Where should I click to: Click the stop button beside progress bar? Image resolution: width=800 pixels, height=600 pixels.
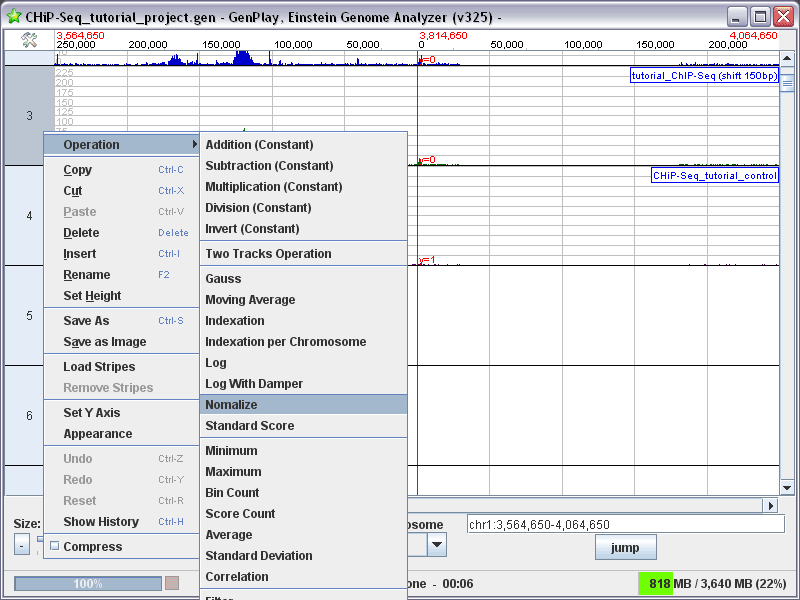(x=172, y=583)
